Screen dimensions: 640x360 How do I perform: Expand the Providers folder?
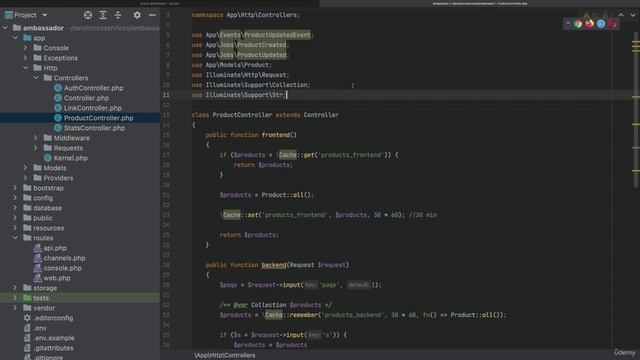pos(26,178)
